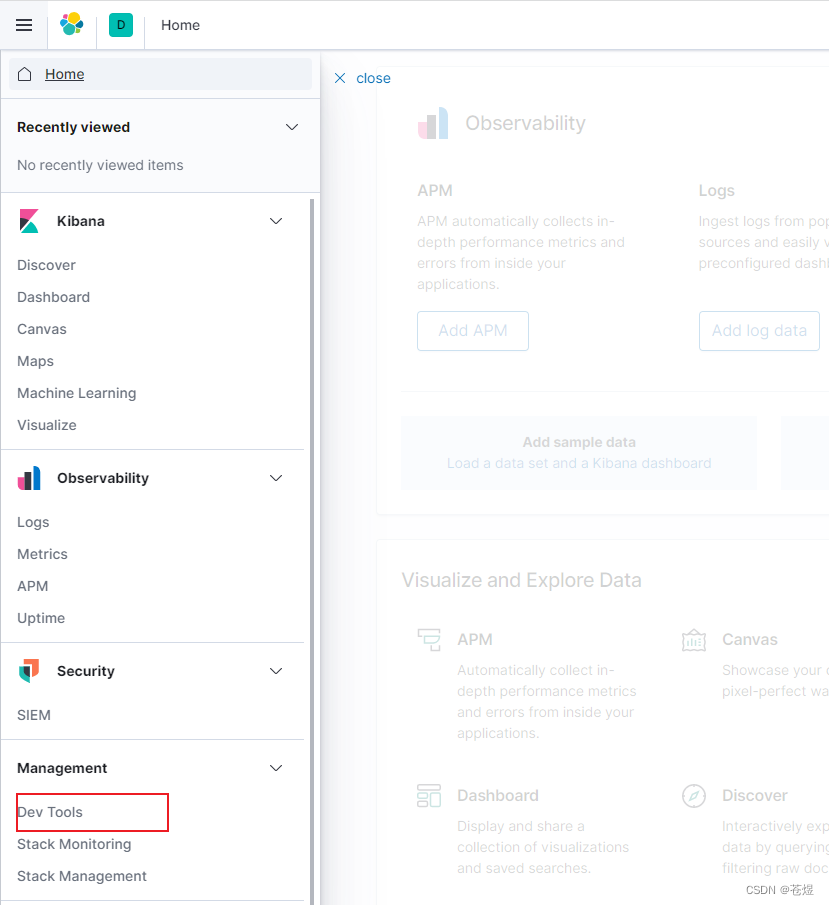The image size is (829, 905).
Task: Click the Dashboard layout icon
Action: click(x=429, y=795)
